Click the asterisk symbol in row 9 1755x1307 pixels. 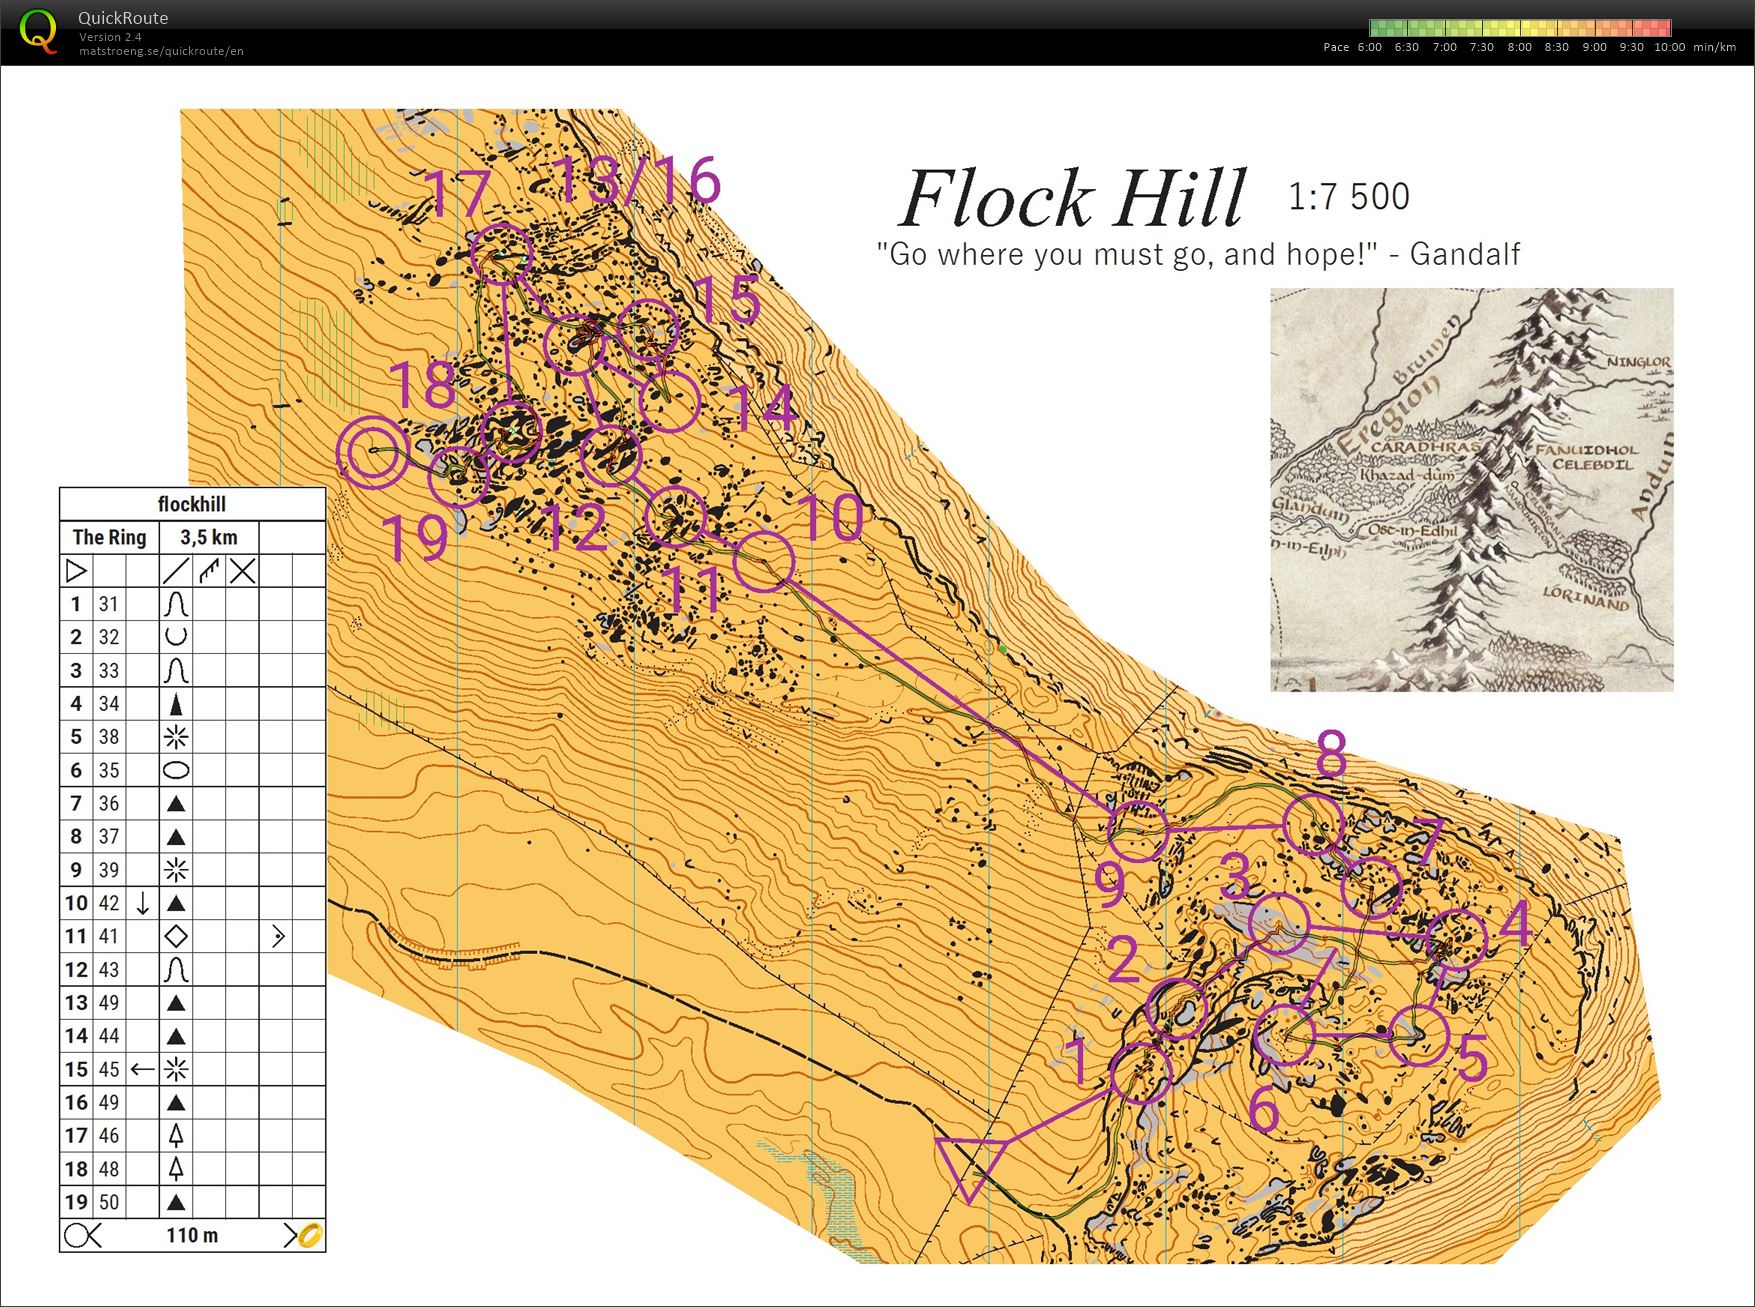coord(176,870)
